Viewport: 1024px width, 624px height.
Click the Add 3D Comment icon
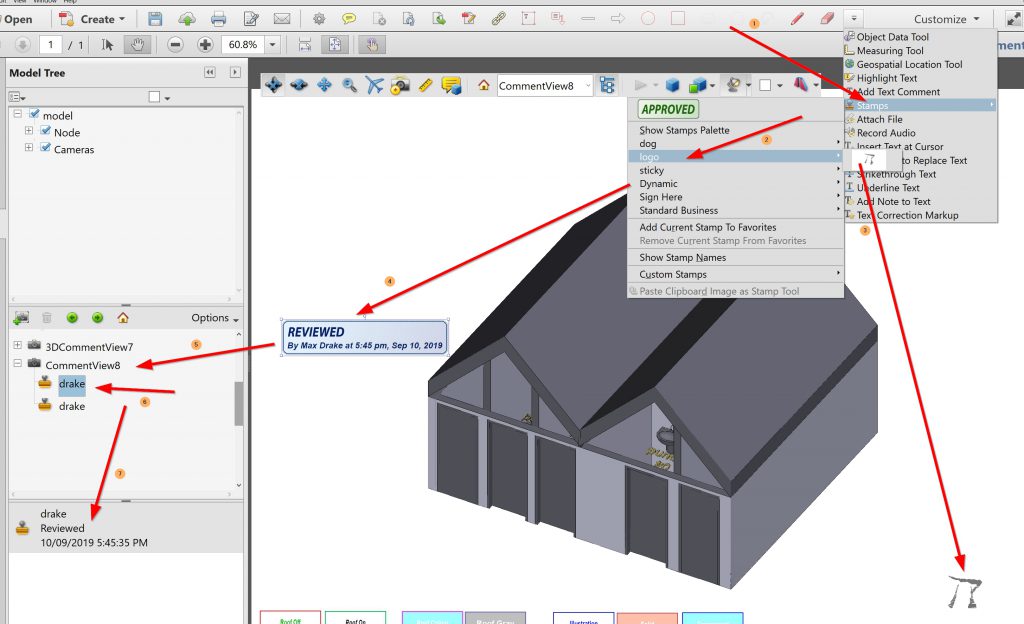tap(450, 86)
